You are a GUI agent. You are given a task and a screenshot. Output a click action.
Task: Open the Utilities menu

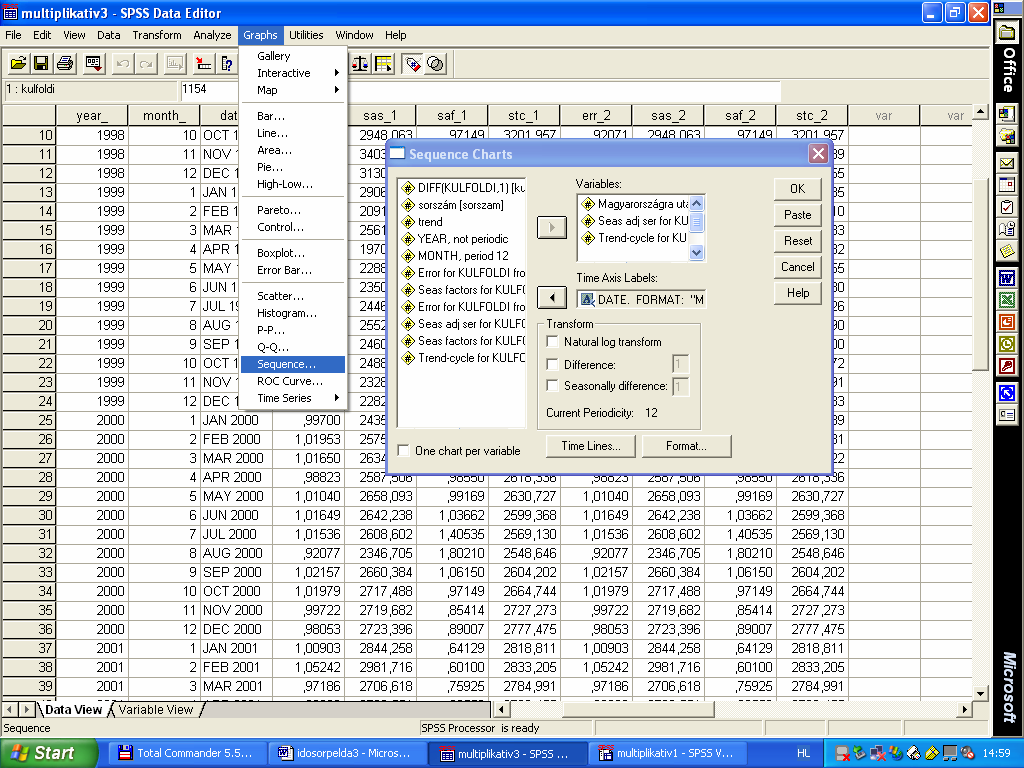click(306, 35)
